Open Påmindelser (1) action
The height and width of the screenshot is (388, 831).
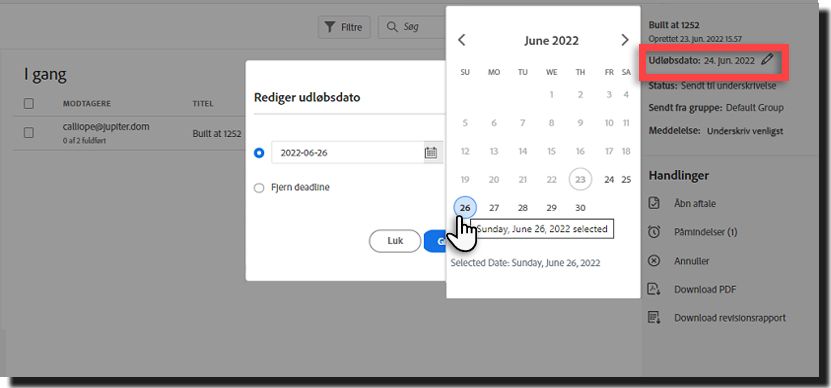point(705,232)
